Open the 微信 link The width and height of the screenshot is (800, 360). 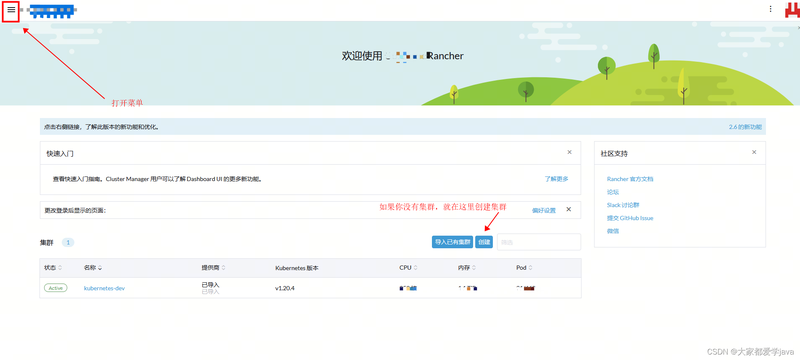coord(613,231)
